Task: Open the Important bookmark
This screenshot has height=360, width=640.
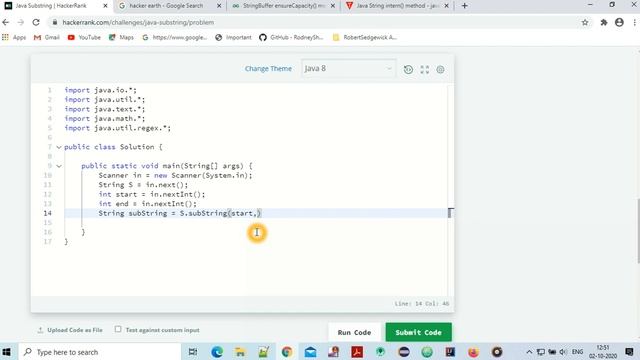Action: click(233, 37)
